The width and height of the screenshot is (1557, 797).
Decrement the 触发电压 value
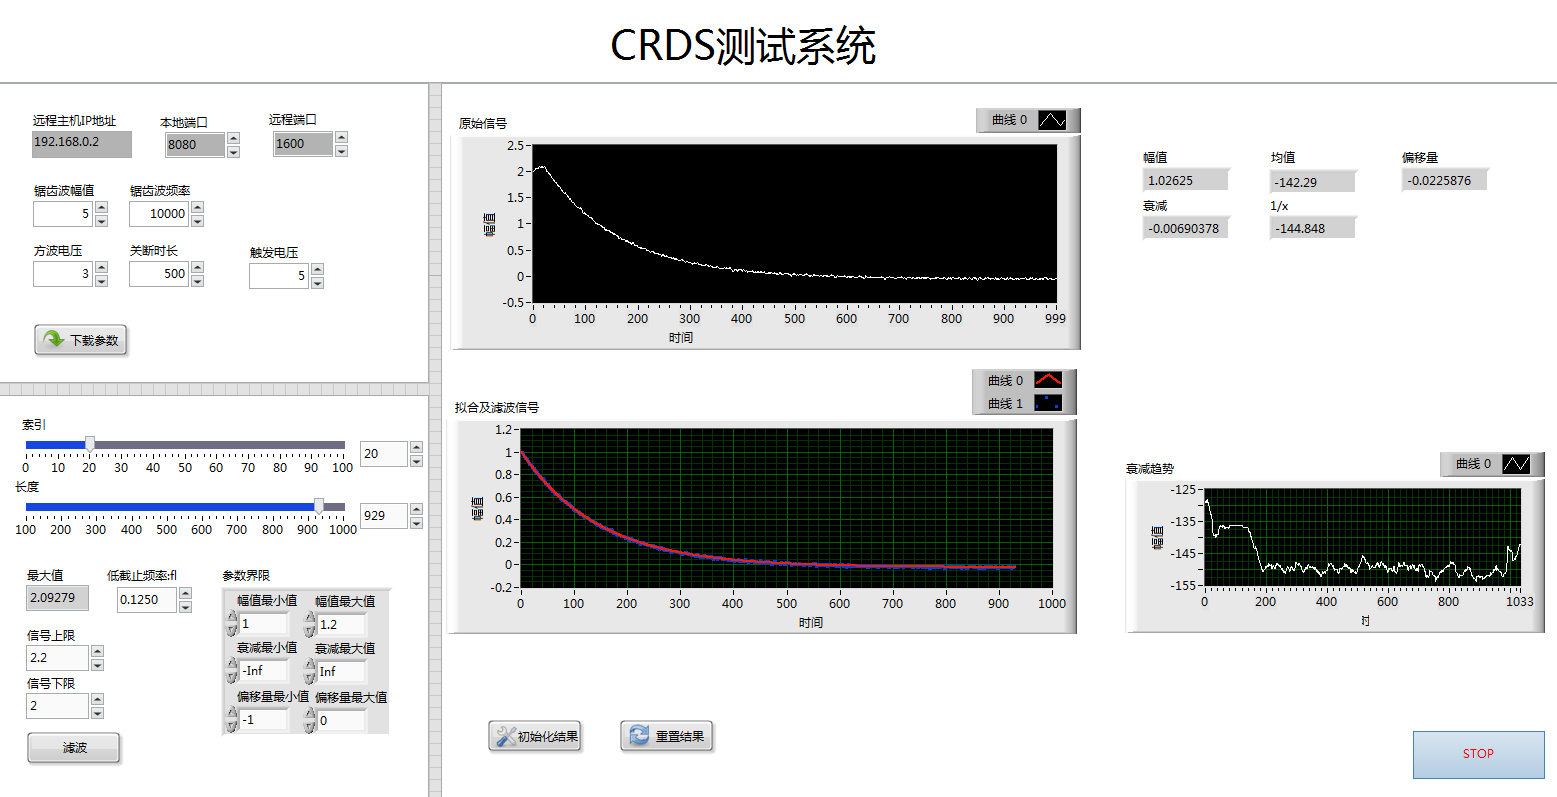pyautogui.click(x=318, y=281)
